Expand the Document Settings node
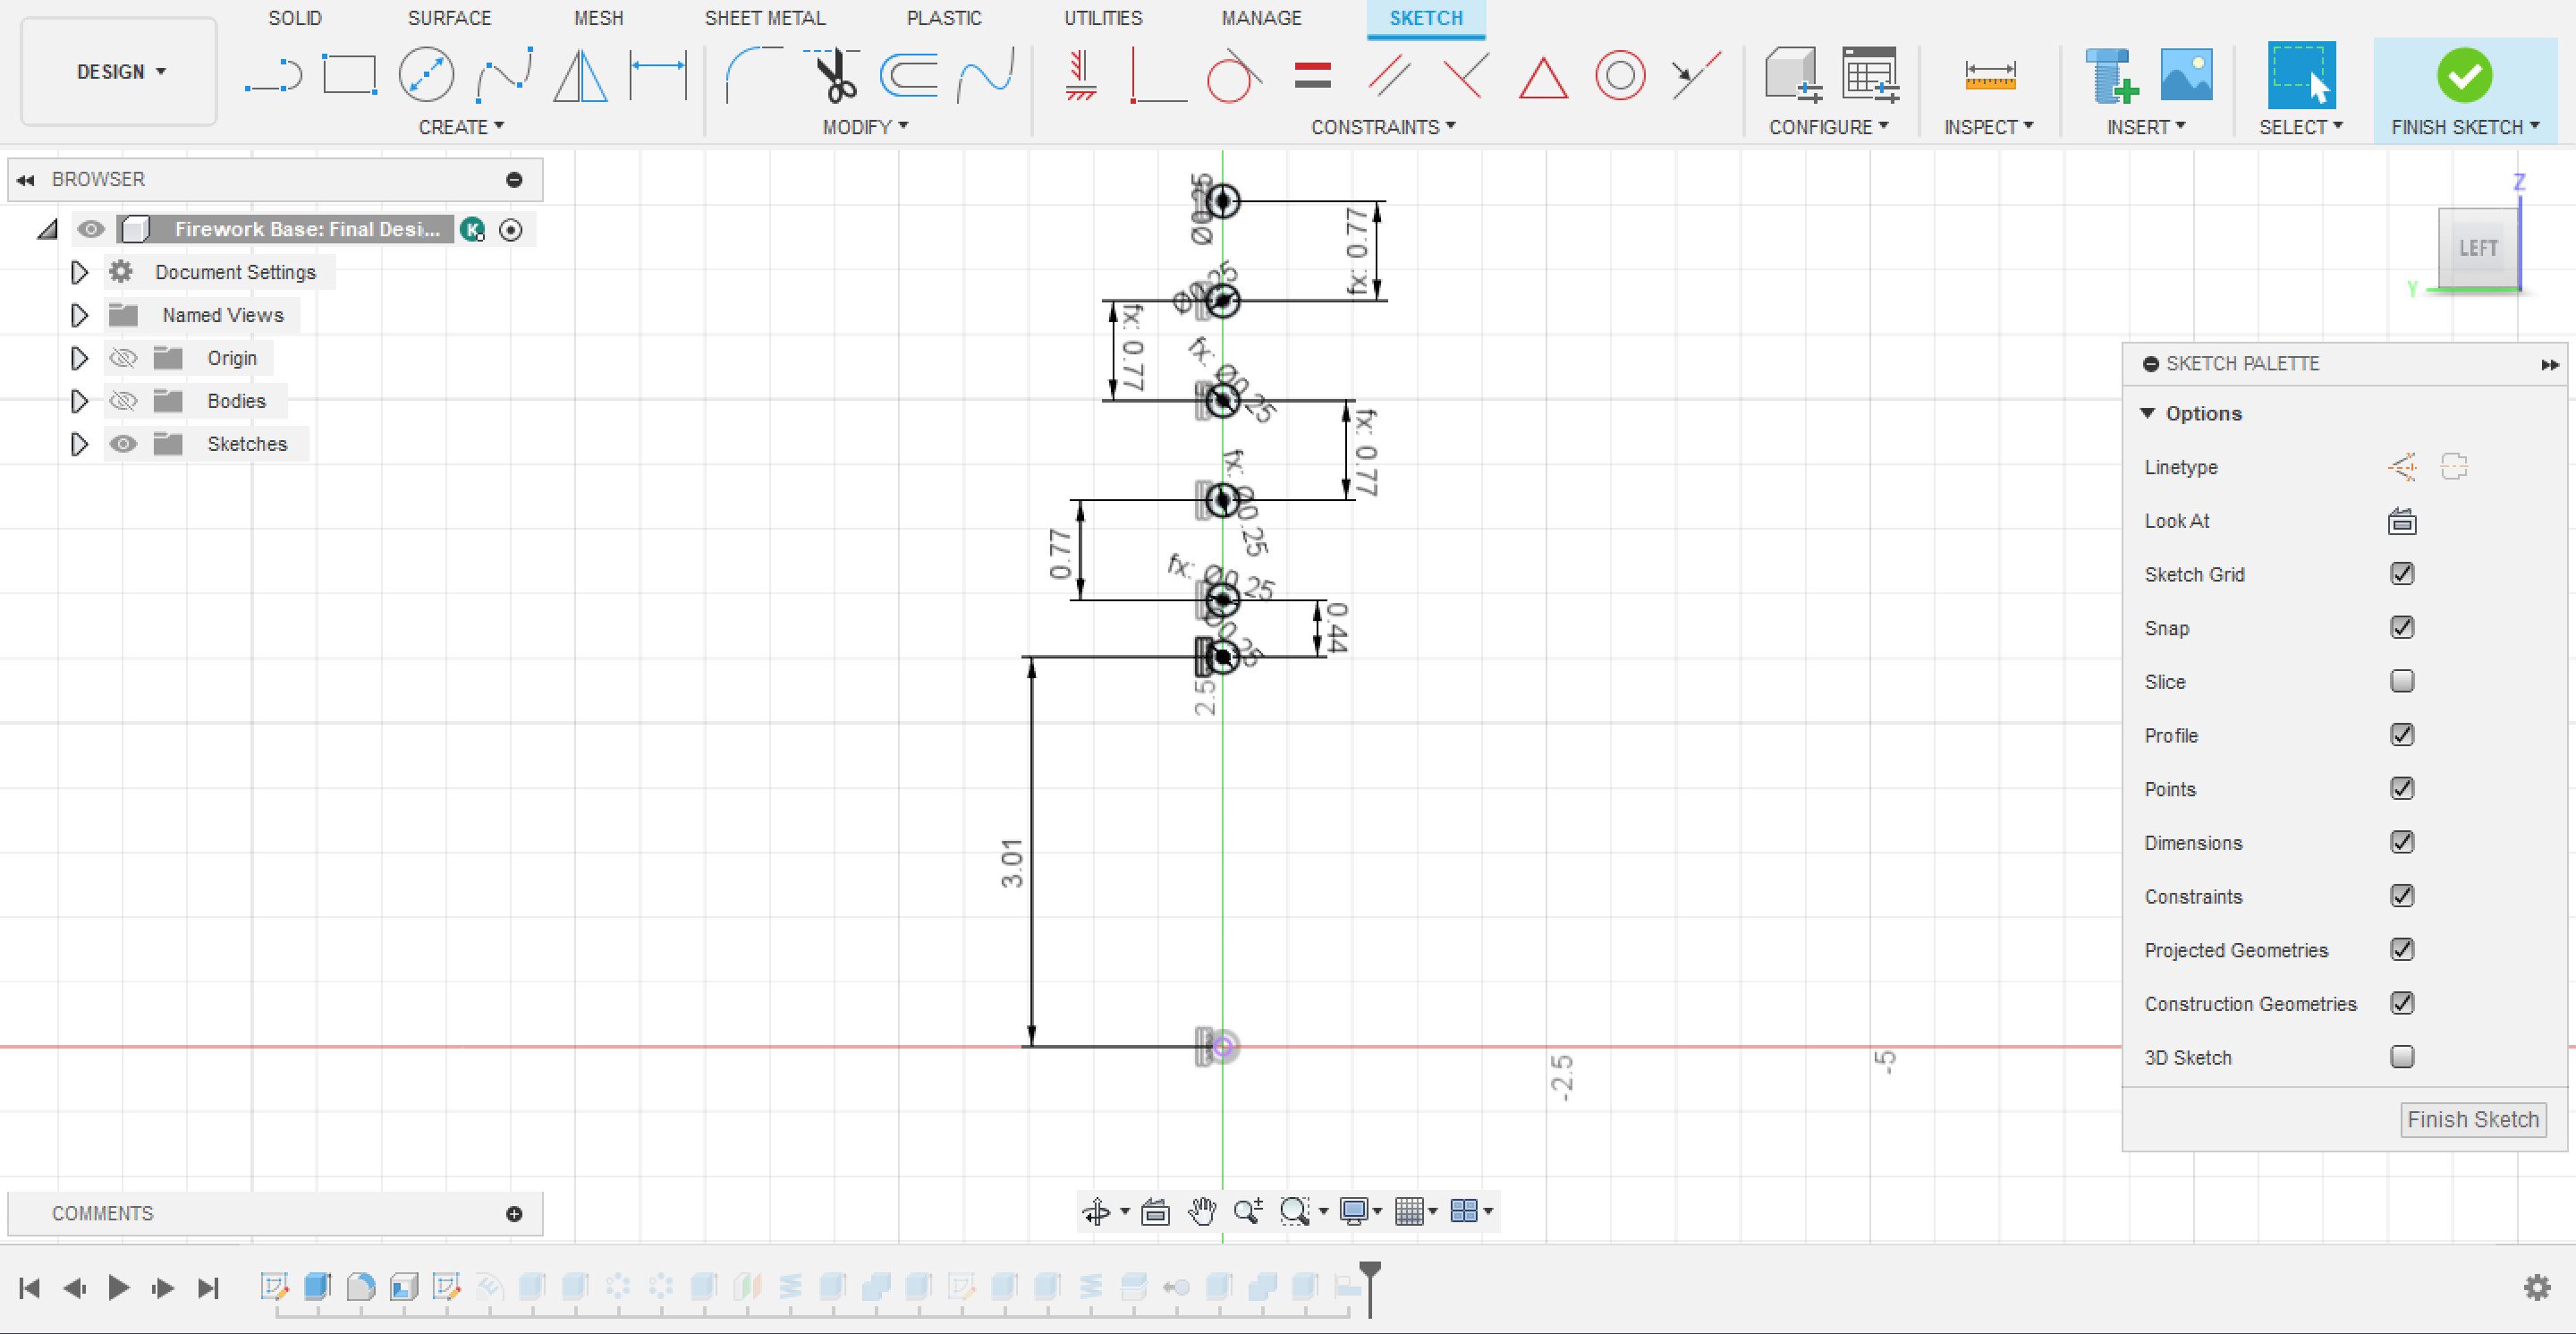Image resolution: width=2576 pixels, height=1334 pixels. 79,272
